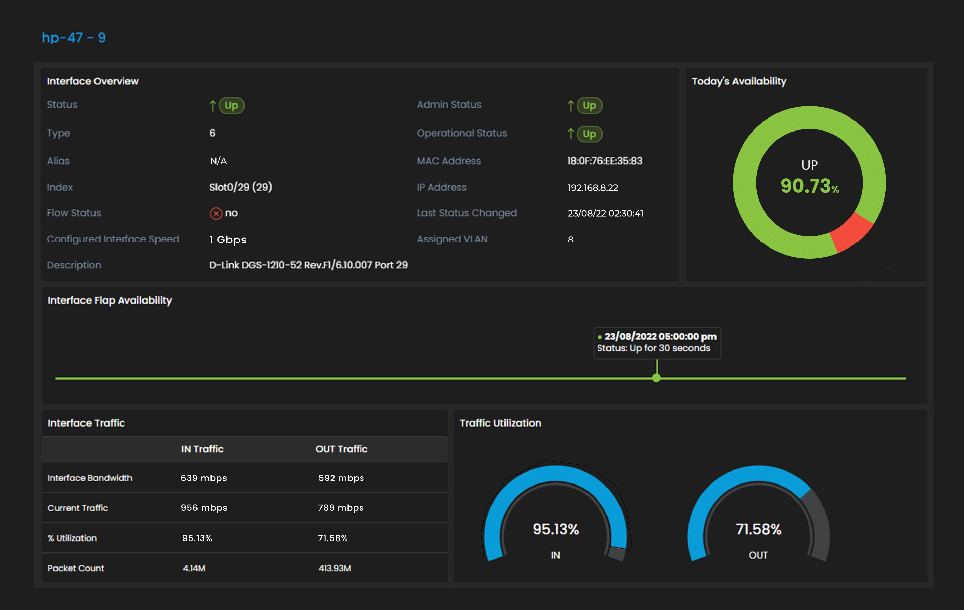Click the 789 mbps current traffic cell
The width and height of the screenshot is (964, 610).
point(341,508)
